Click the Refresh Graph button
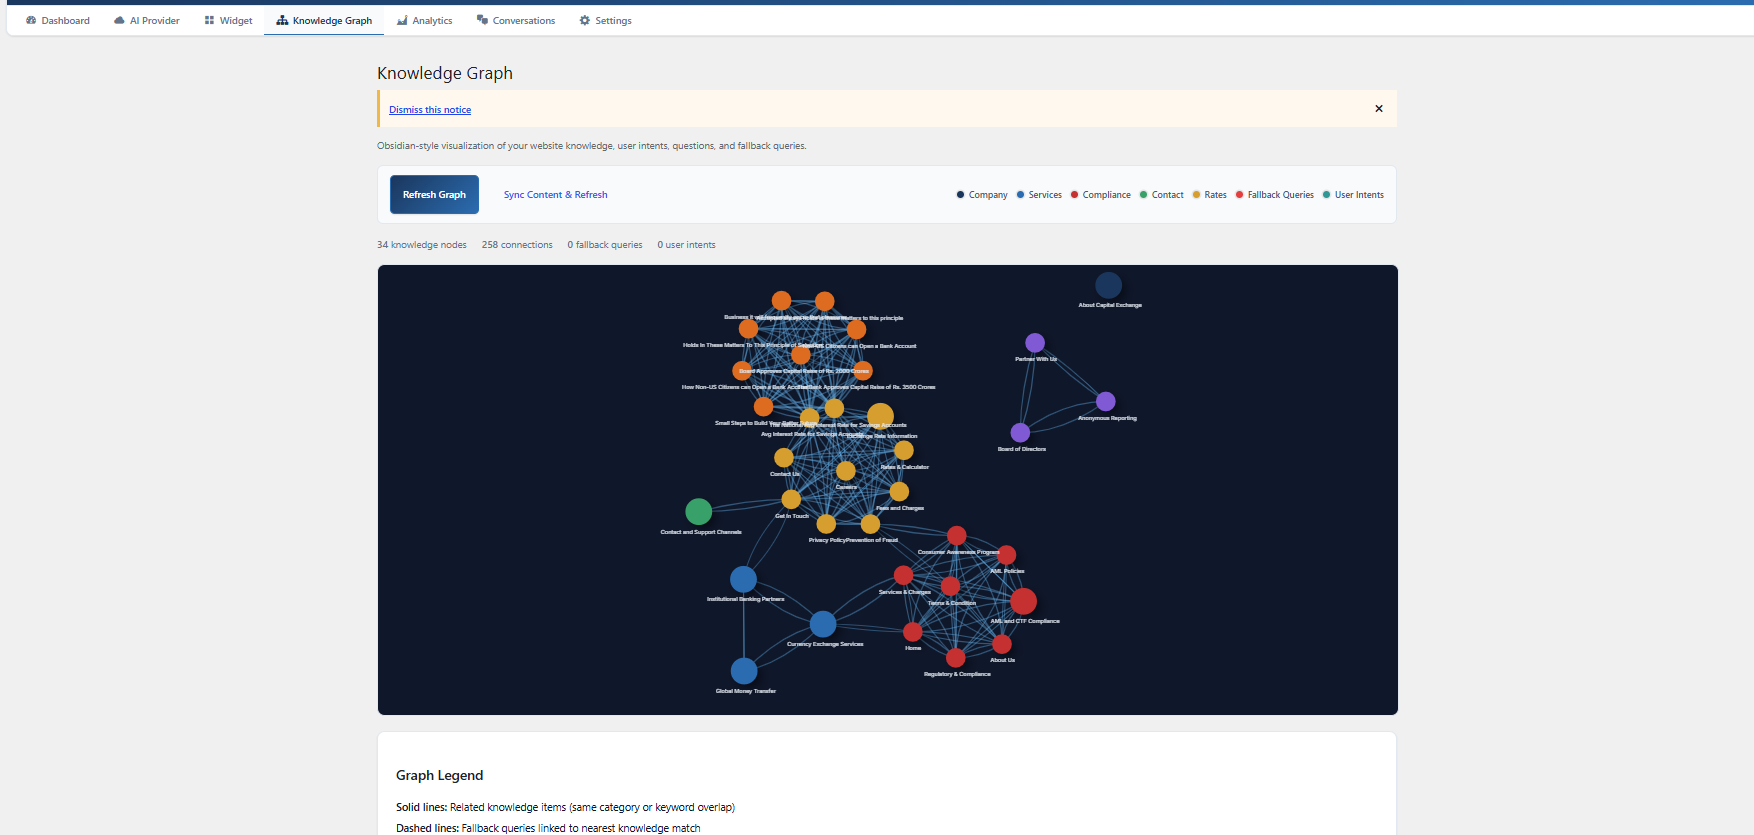This screenshot has height=835, width=1754. coord(434,195)
